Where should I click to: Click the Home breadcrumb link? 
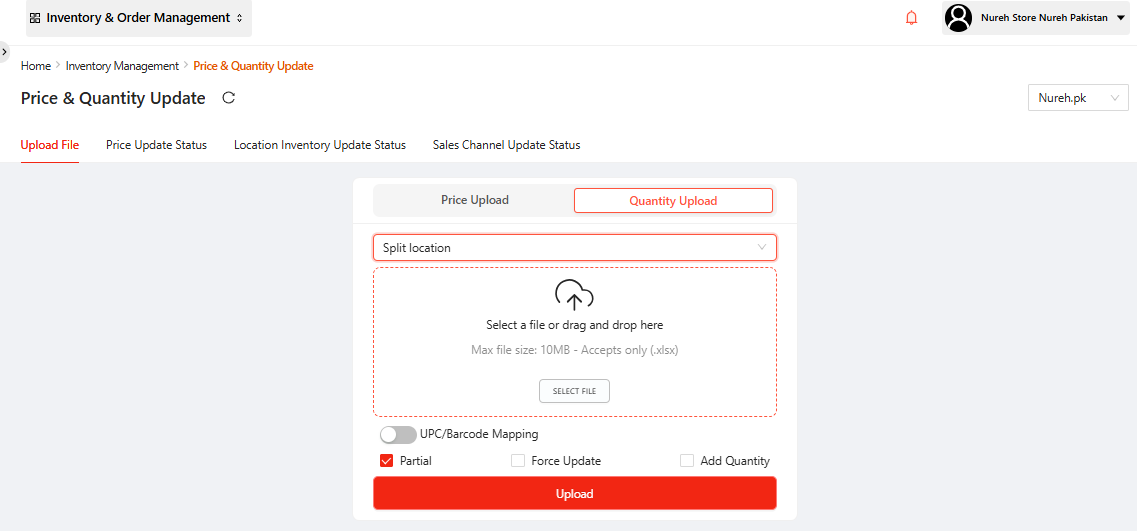[36, 66]
